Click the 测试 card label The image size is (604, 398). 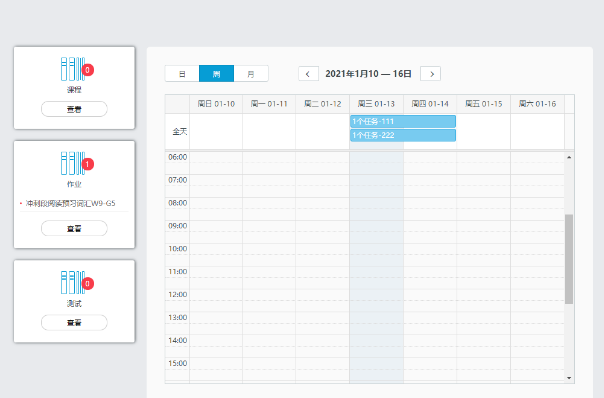coord(74,304)
